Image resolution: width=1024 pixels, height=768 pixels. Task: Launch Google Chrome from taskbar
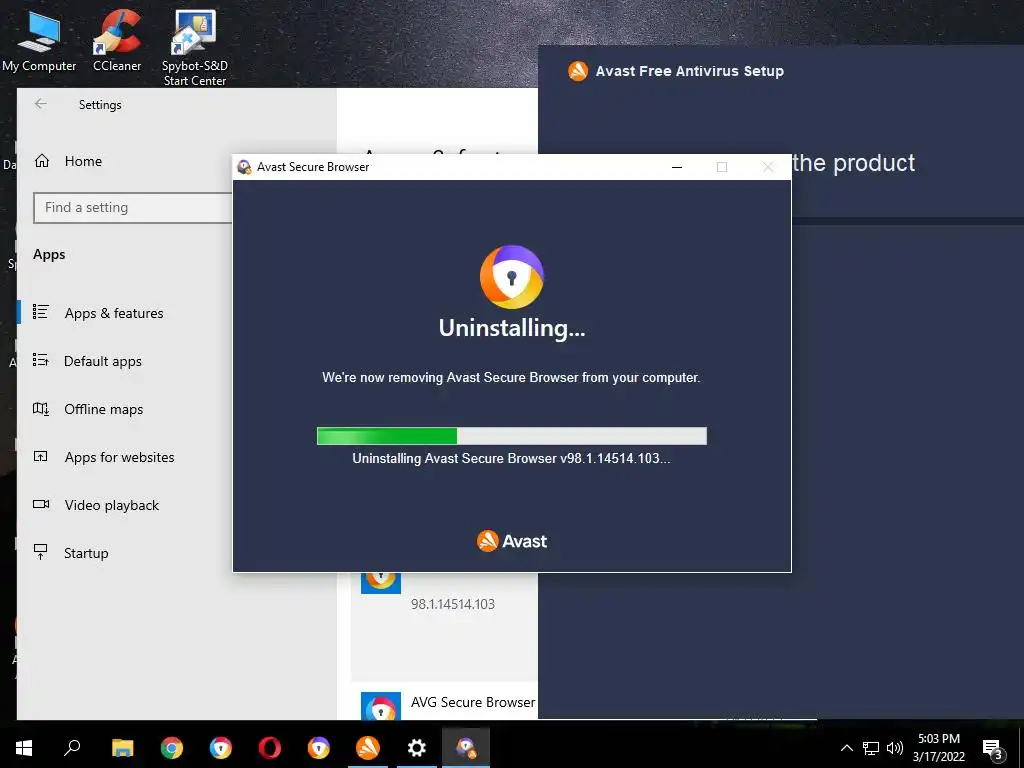(172, 748)
